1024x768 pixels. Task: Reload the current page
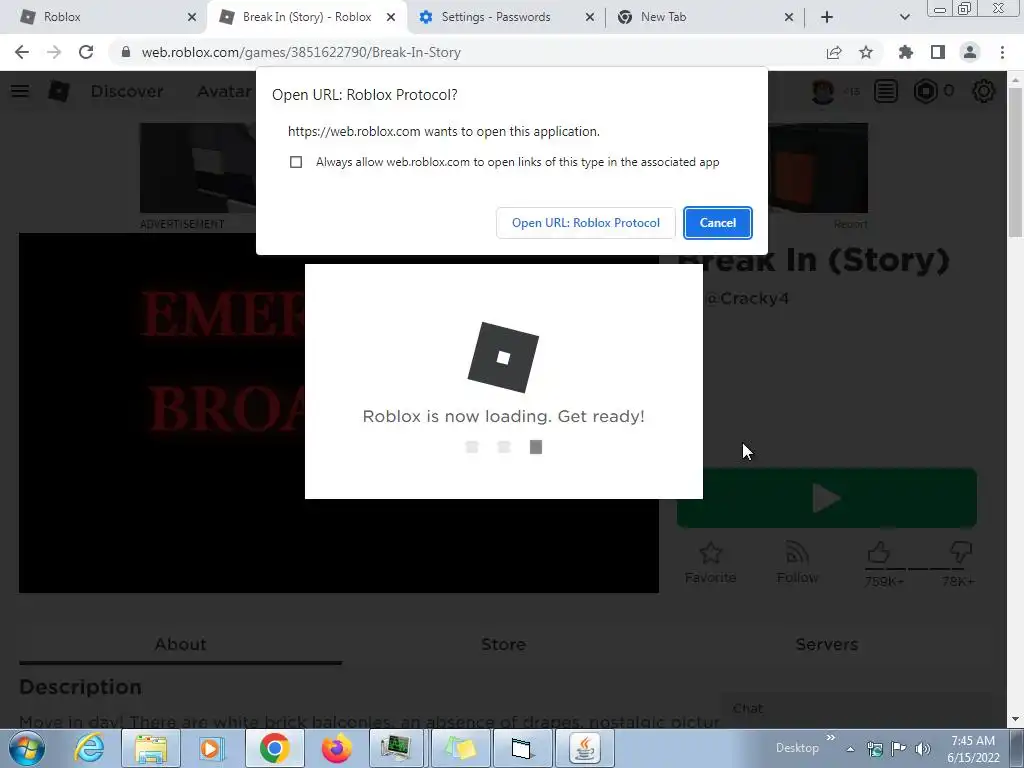[86, 52]
